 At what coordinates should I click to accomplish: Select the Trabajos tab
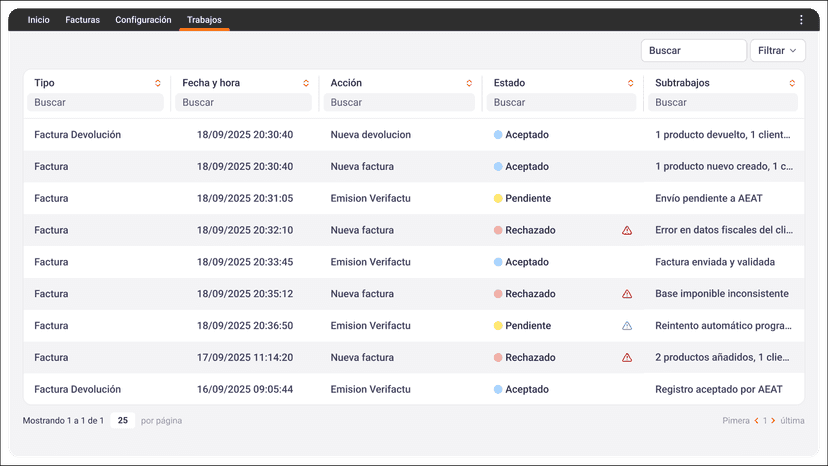[204, 20]
